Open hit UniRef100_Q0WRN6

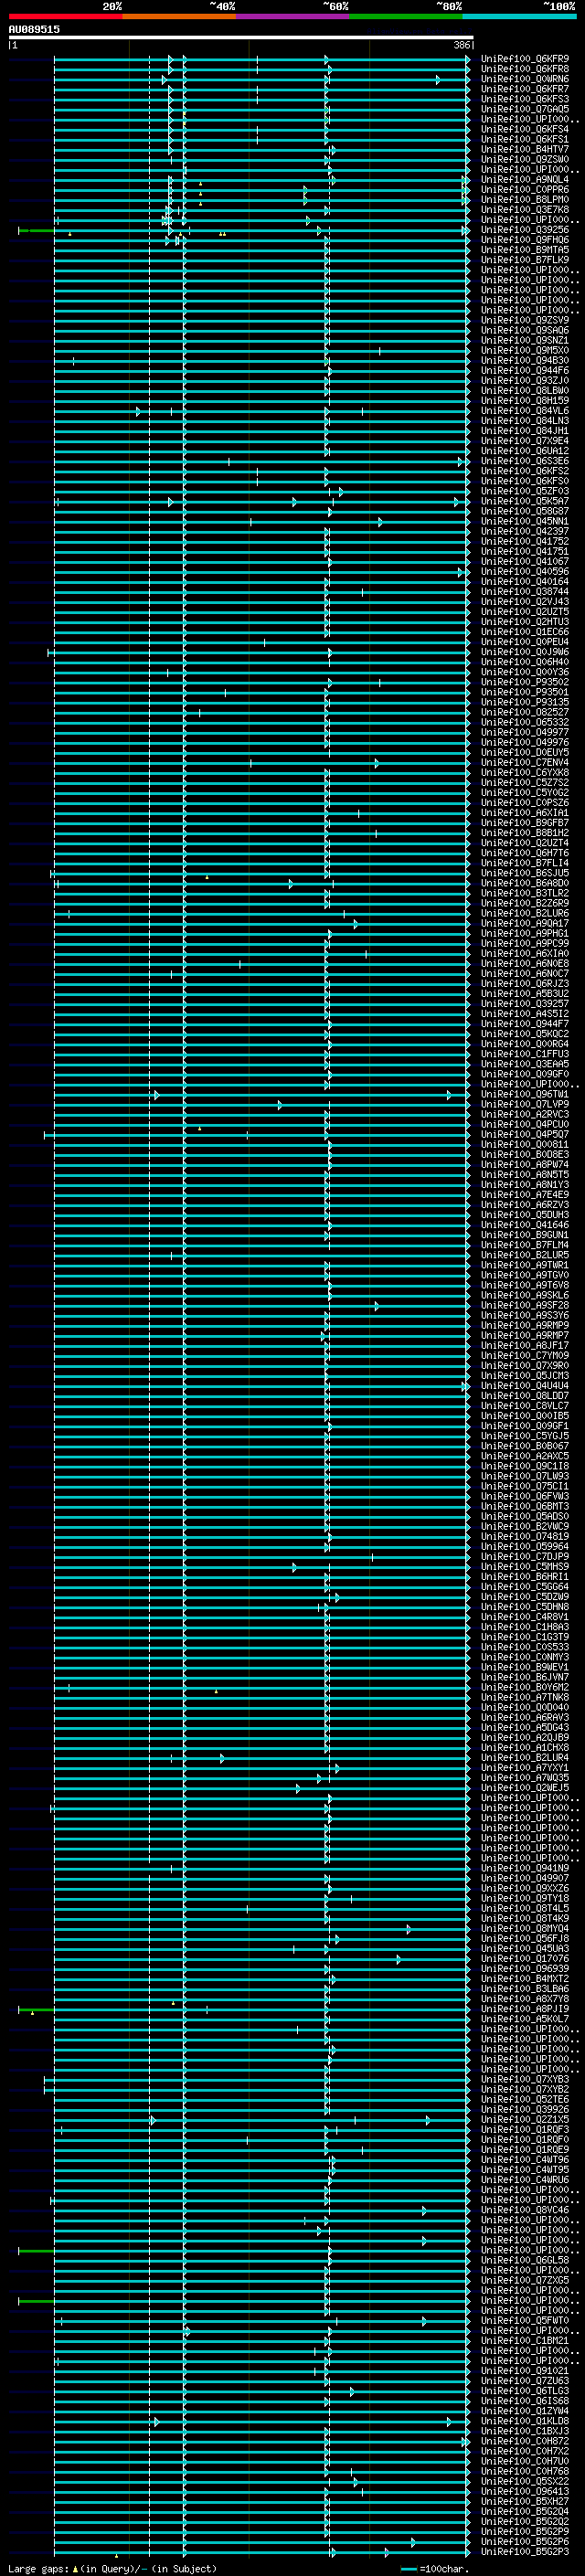tap(525, 79)
